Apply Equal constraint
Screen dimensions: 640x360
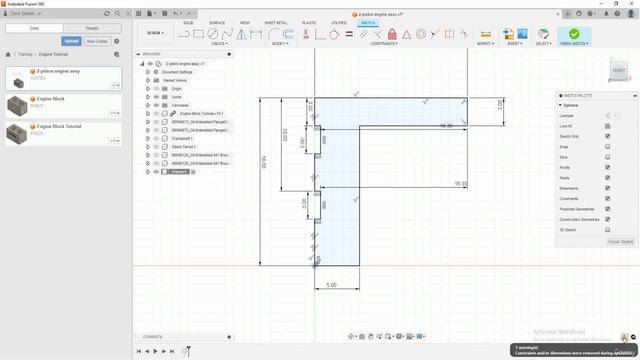[349, 34]
